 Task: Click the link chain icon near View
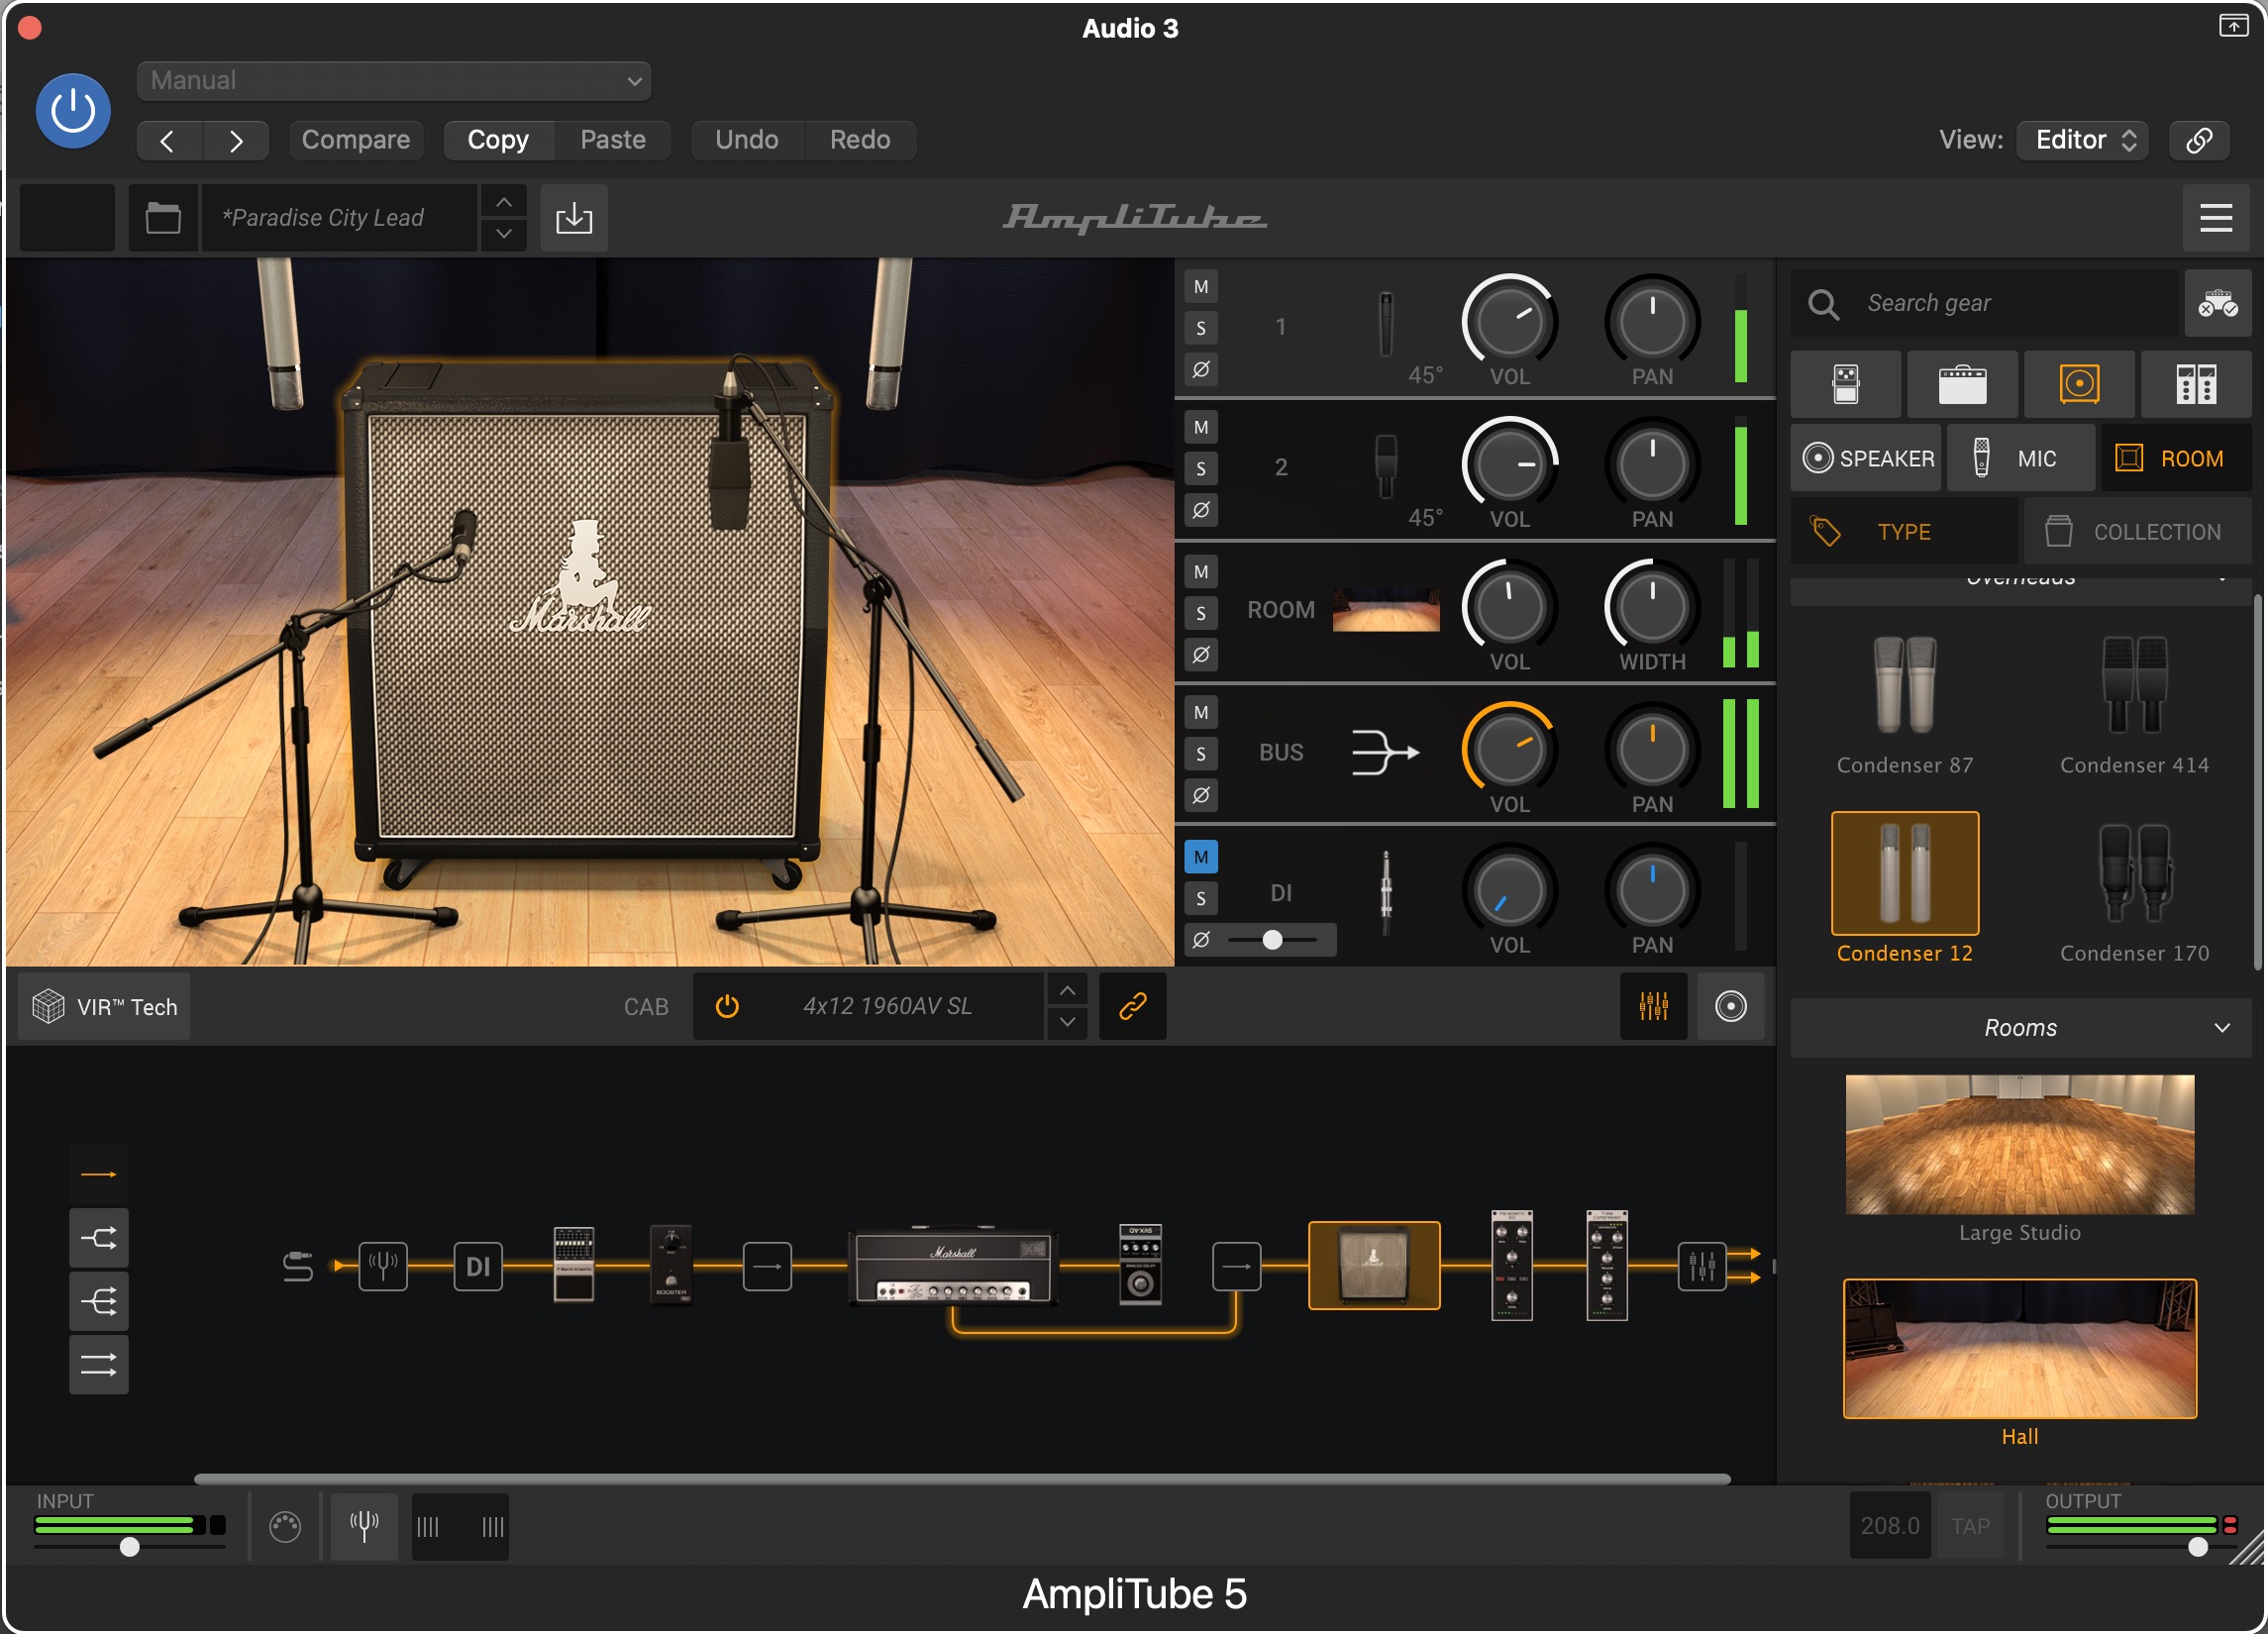pos(2199,139)
